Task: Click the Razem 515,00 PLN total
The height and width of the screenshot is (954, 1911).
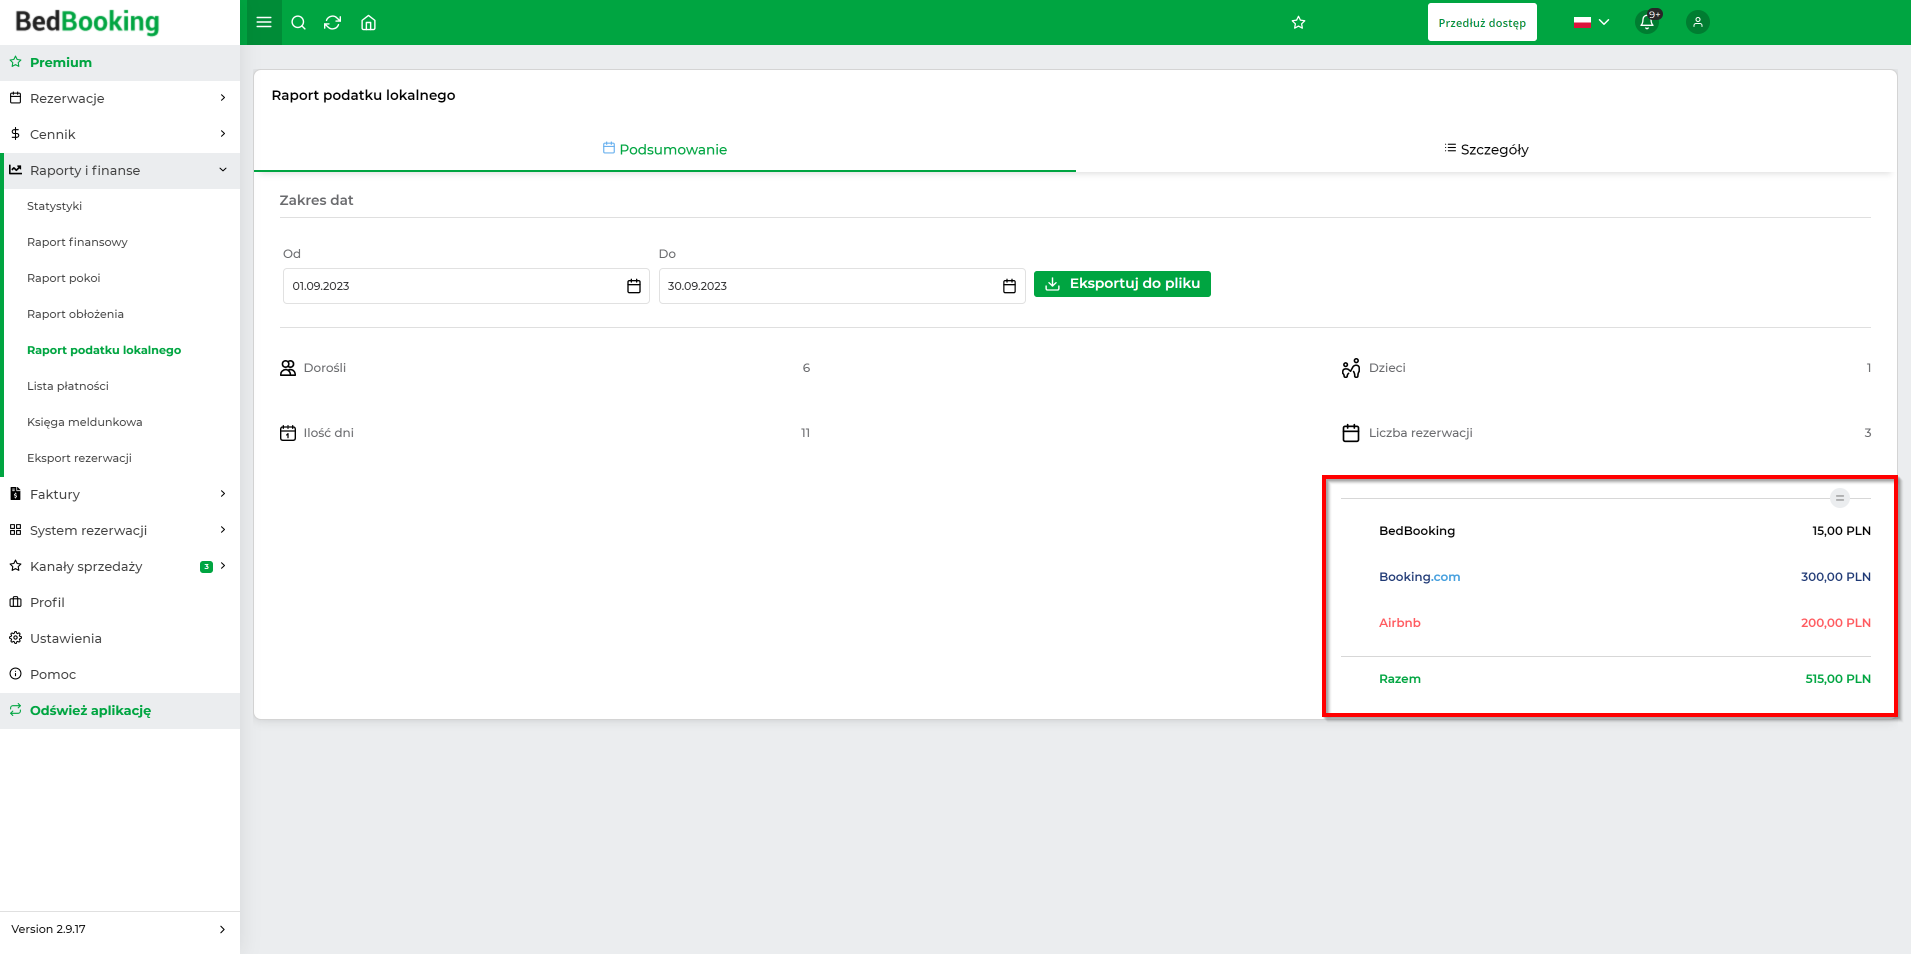Action: pos(1838,679)
